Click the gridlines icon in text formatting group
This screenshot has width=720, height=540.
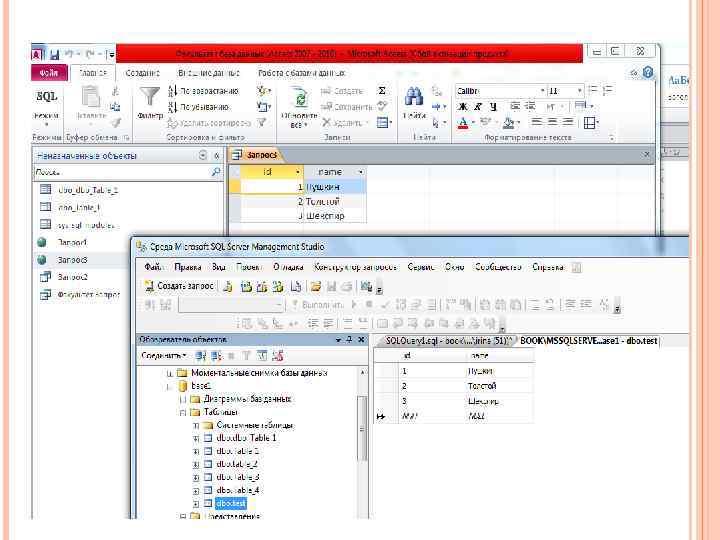pos(589,123)
